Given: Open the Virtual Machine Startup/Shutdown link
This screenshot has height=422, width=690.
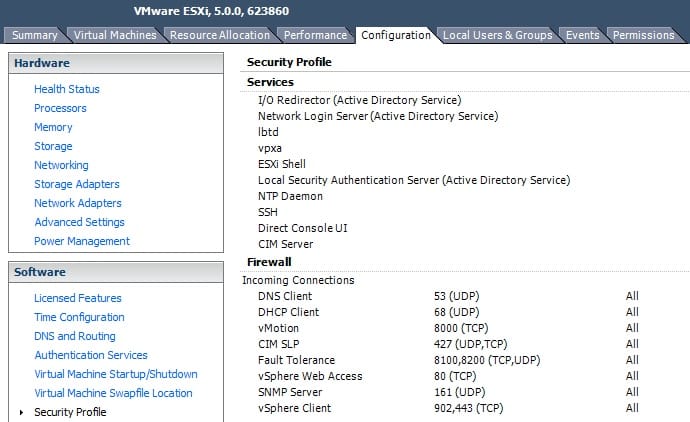Looking at the screenshot, I should (x=116, y=374).
